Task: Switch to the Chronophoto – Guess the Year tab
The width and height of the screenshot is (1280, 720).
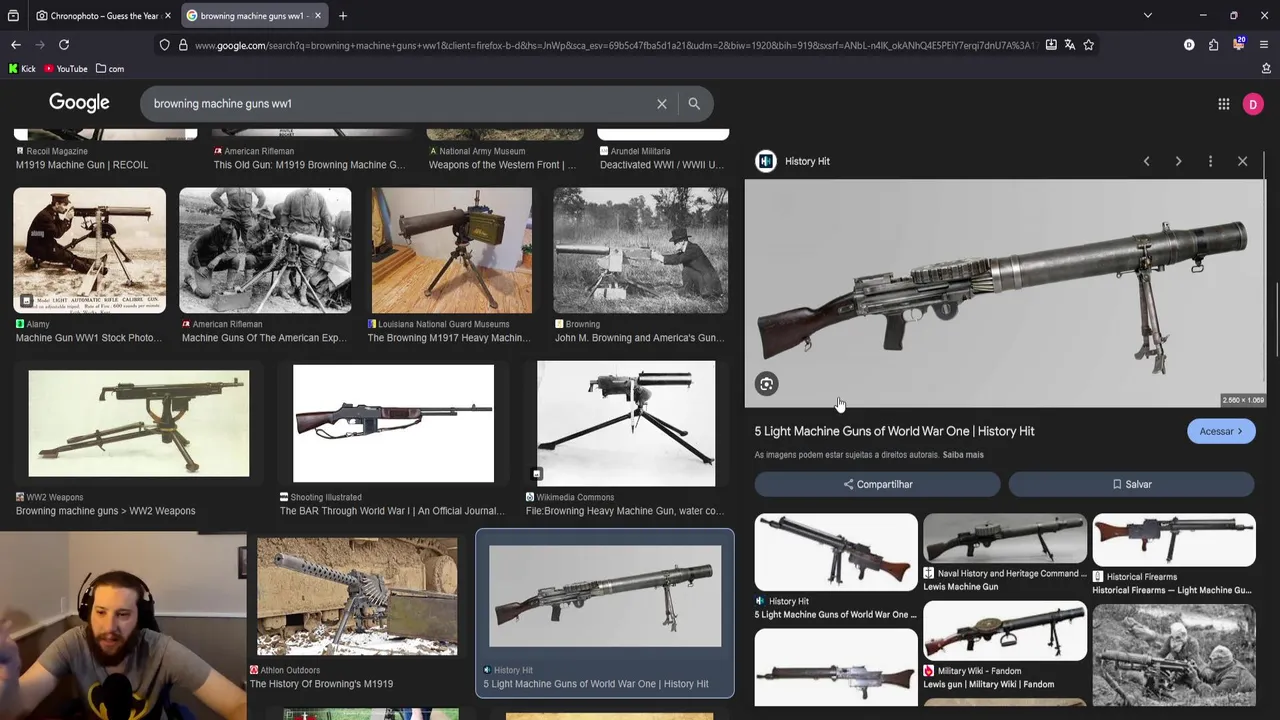Action: coord(98,16)
